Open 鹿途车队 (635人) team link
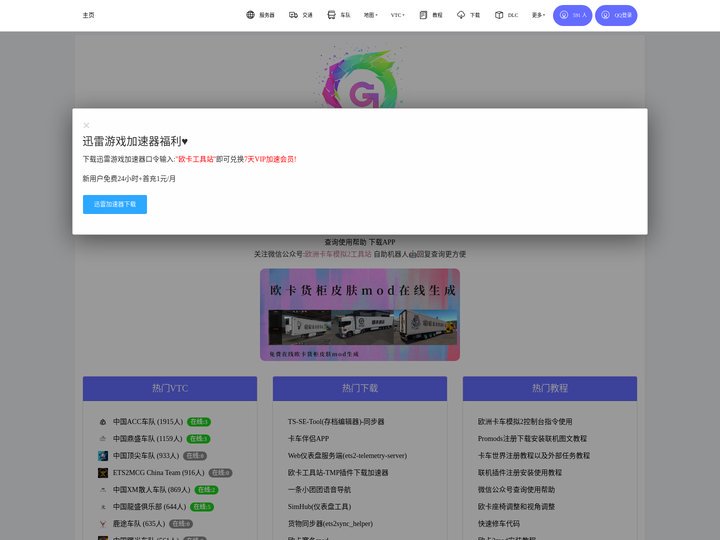720x540 pixels. pyautogui.click(x=139, y=523)
